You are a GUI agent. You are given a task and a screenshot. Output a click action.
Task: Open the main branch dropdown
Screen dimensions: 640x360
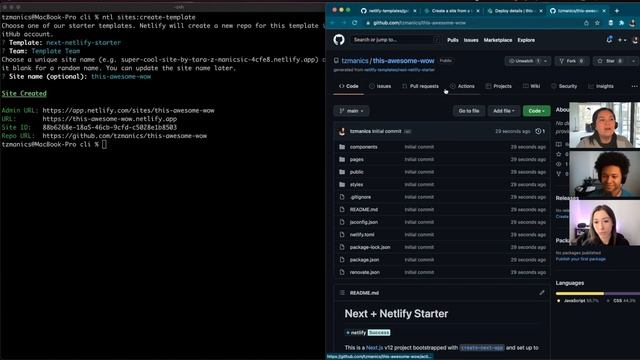click(351, 111)
